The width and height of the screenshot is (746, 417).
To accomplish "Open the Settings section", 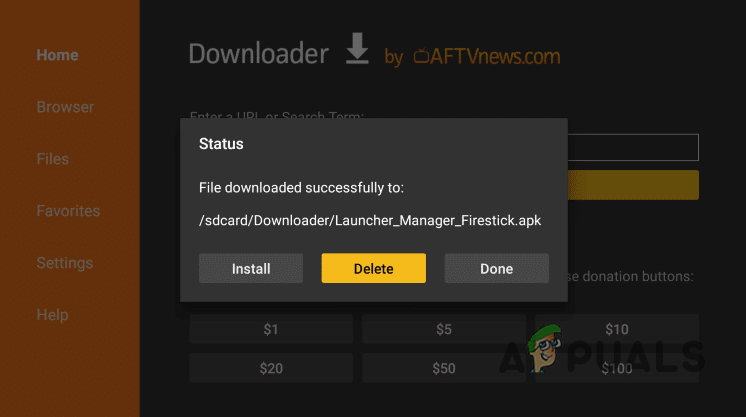I will pyautogui.click(x=65, y=263).
